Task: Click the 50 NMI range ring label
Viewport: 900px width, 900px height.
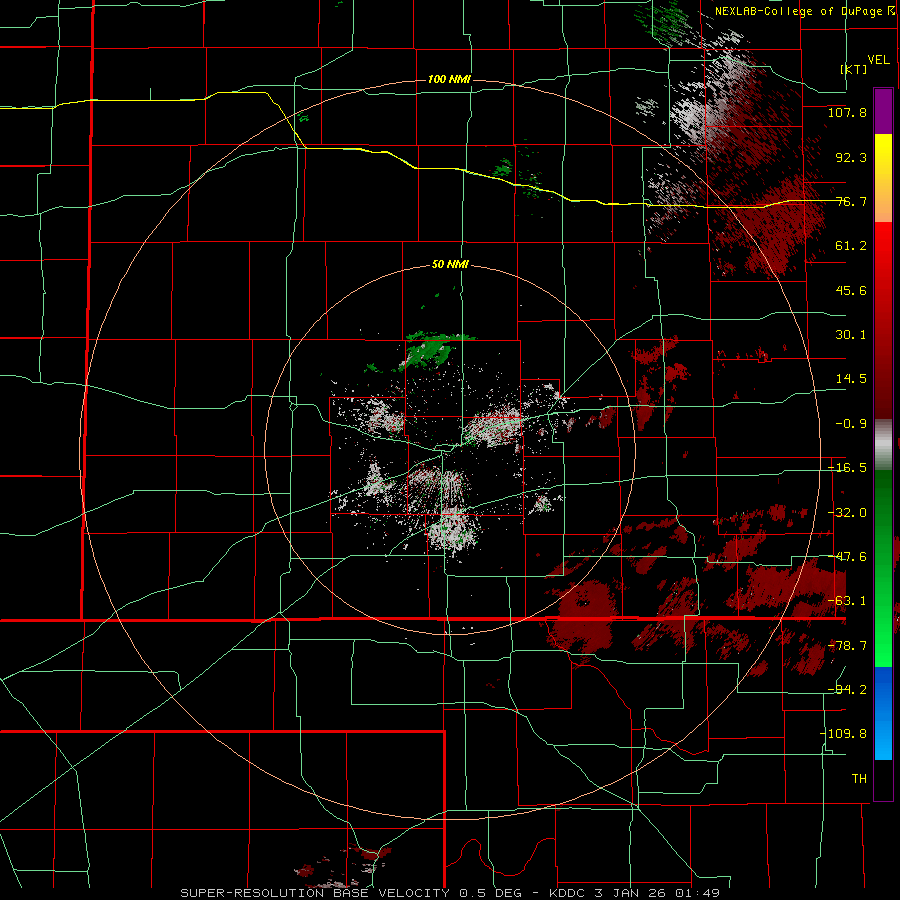Action: [x=450, y=265]
